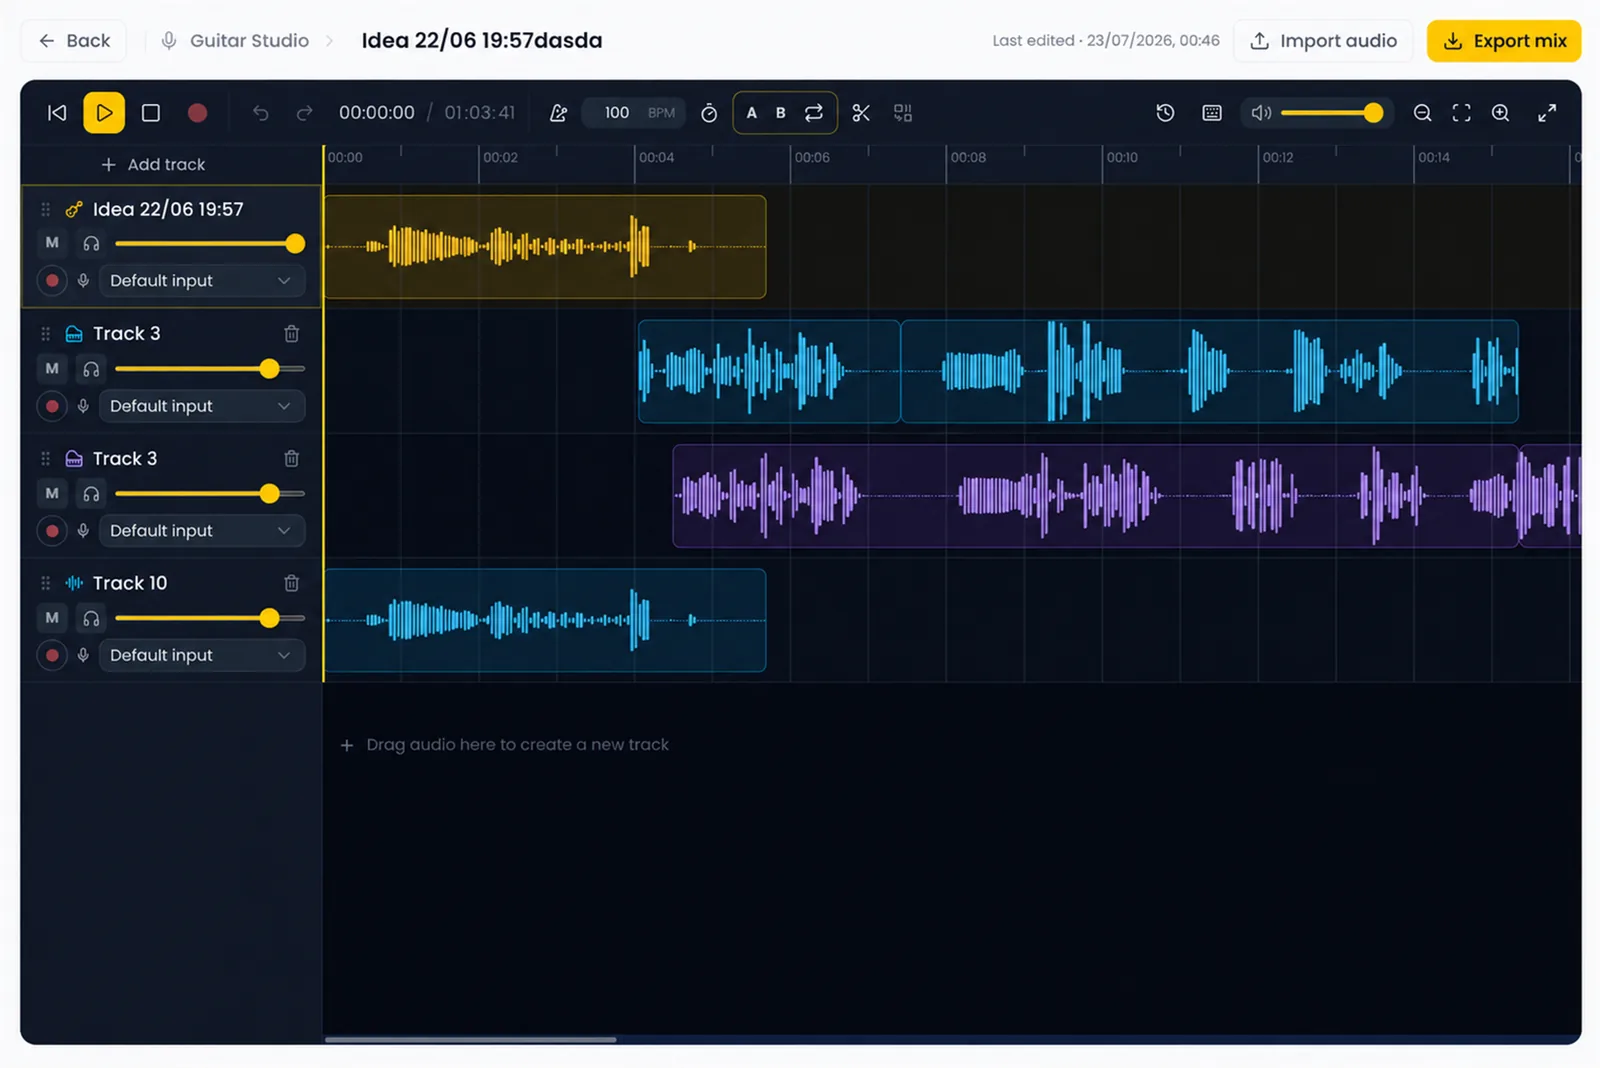Mute master volume speaker icon
This screenshot has width=1600, height=1068.
[1261, 113]
